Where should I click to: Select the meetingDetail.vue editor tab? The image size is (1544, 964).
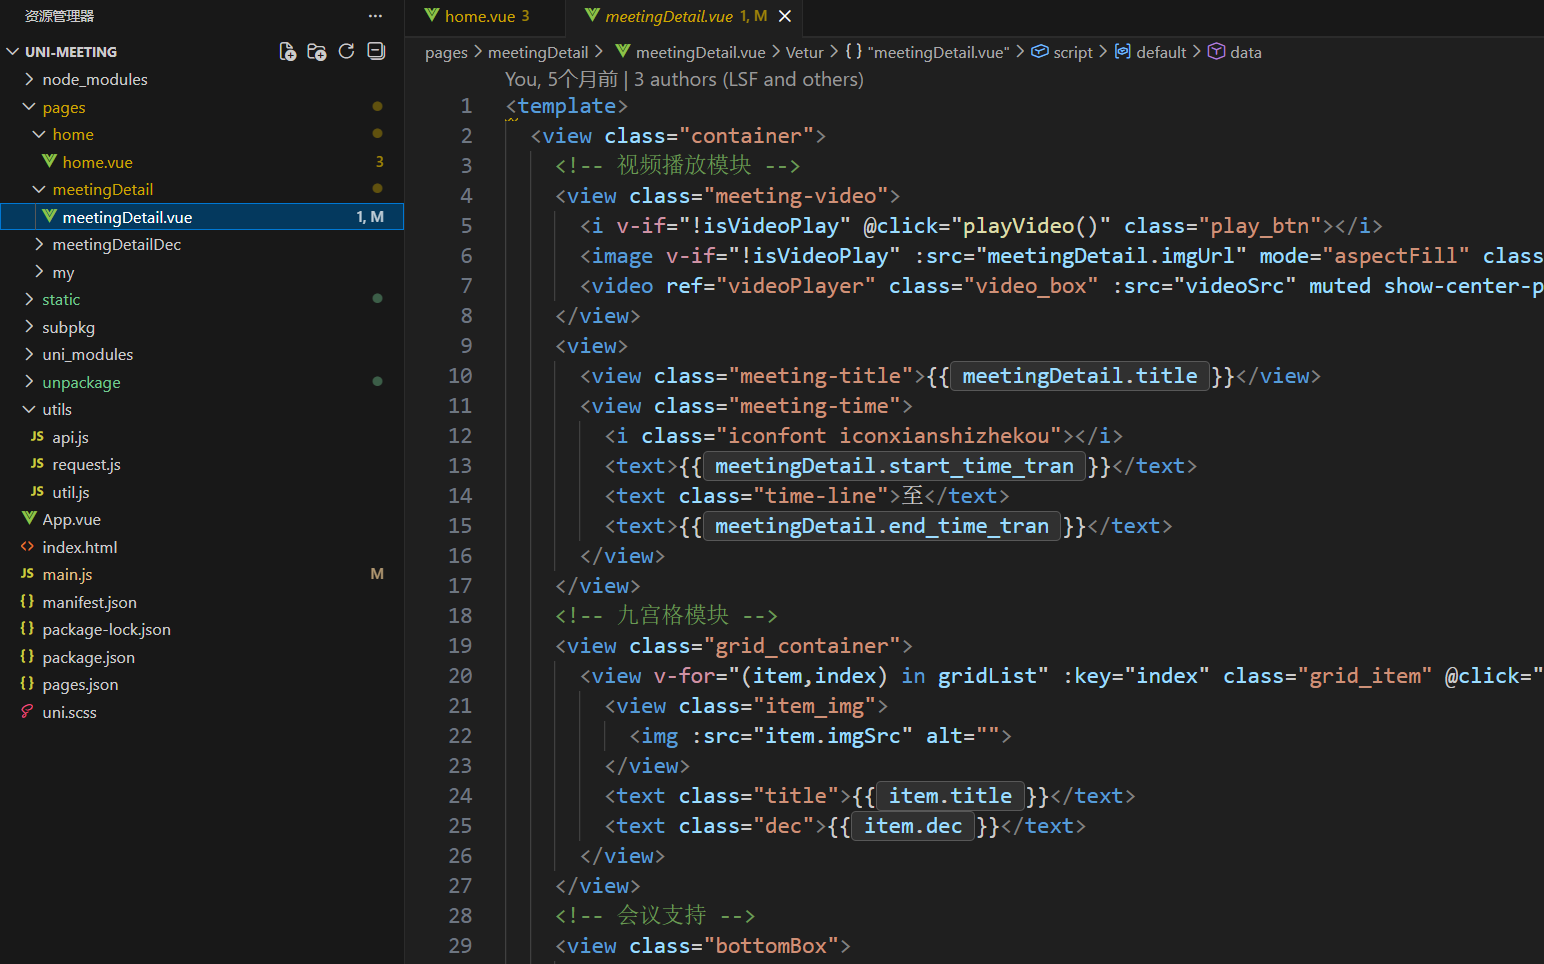click(x=668, y=16)
